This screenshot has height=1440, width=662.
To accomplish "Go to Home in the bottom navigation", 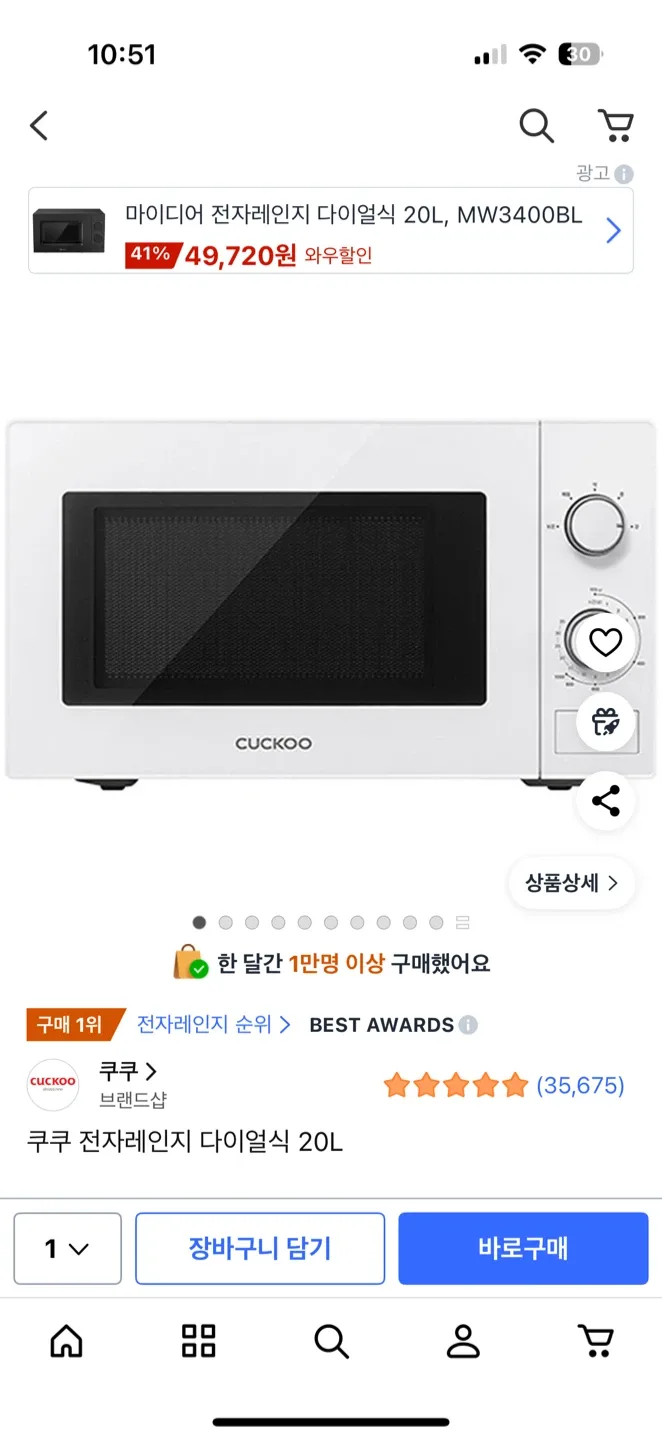I will pos(66,1341).
